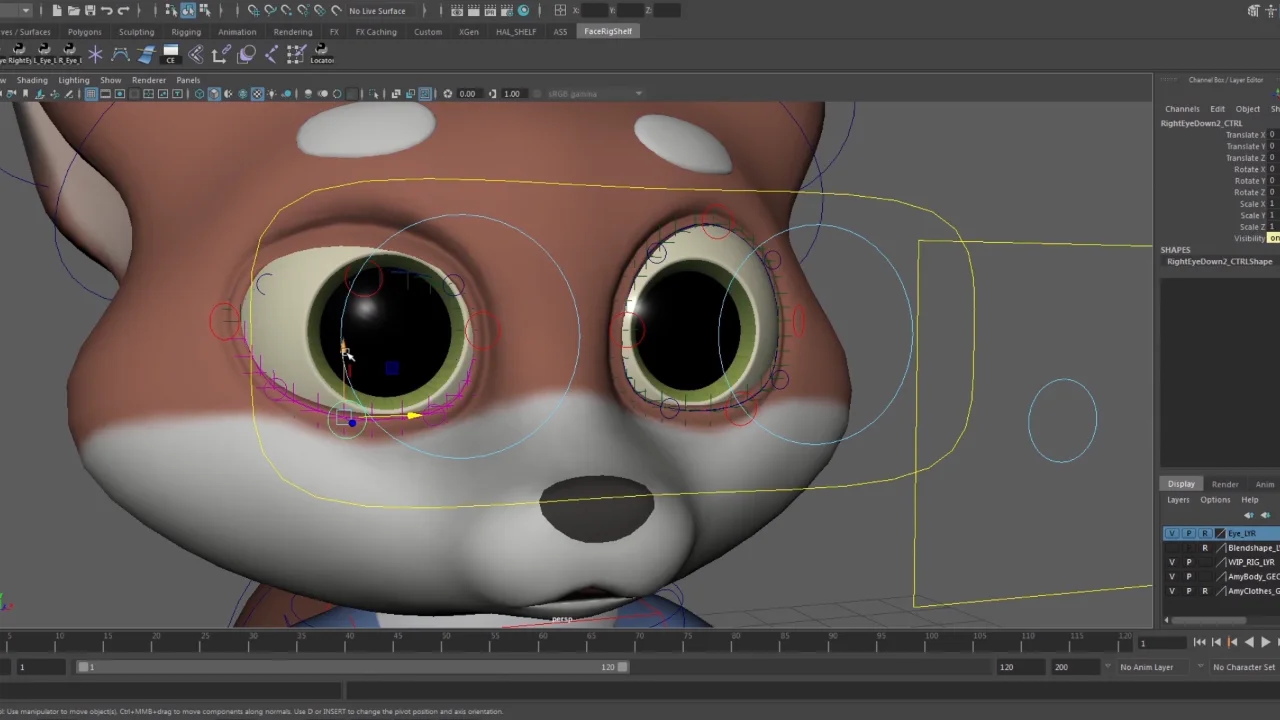Switch to the Animation shelf tab
The image size is (1280, 720).
click(237, 32)
